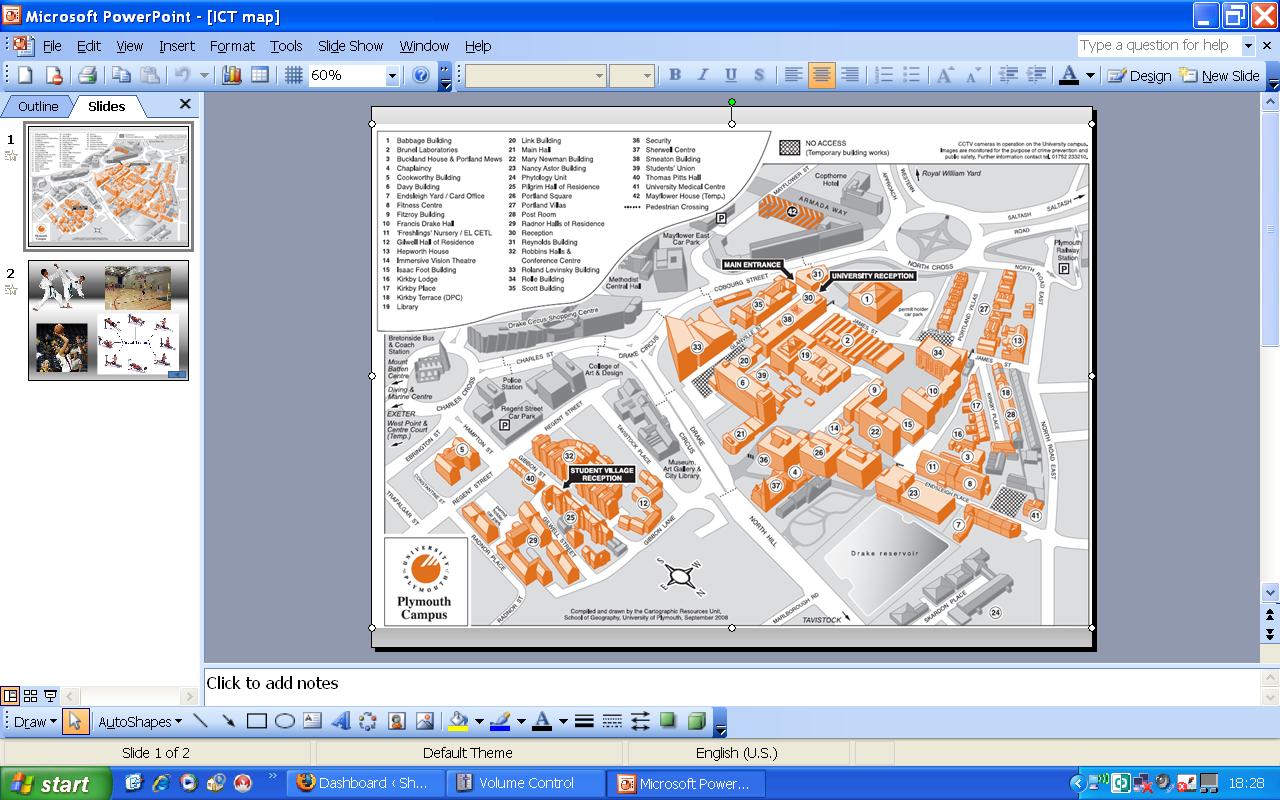
Task: Switch to Dashboard Firefox taskbar window
Action: click(x=364, y=783)
